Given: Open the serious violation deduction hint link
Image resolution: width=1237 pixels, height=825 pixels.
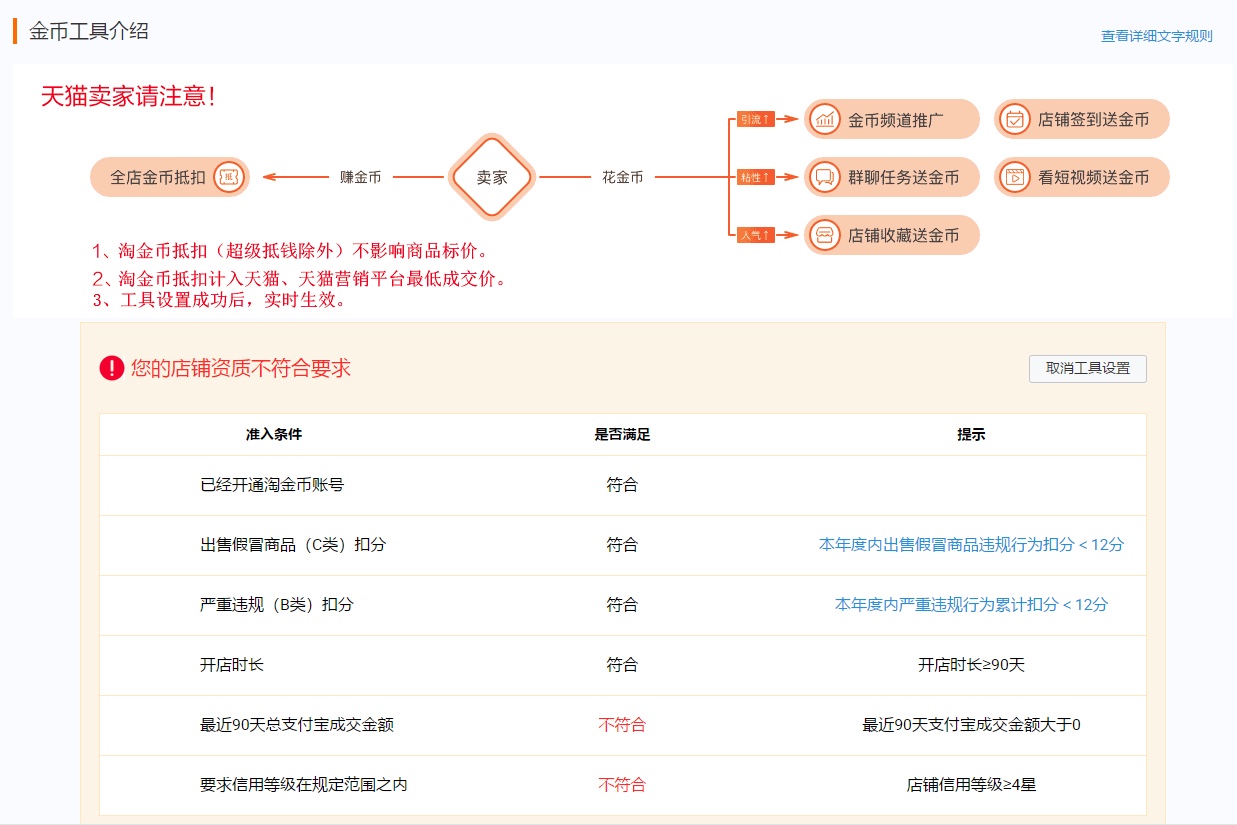Looking at the screenshot, I should (971, 605).
